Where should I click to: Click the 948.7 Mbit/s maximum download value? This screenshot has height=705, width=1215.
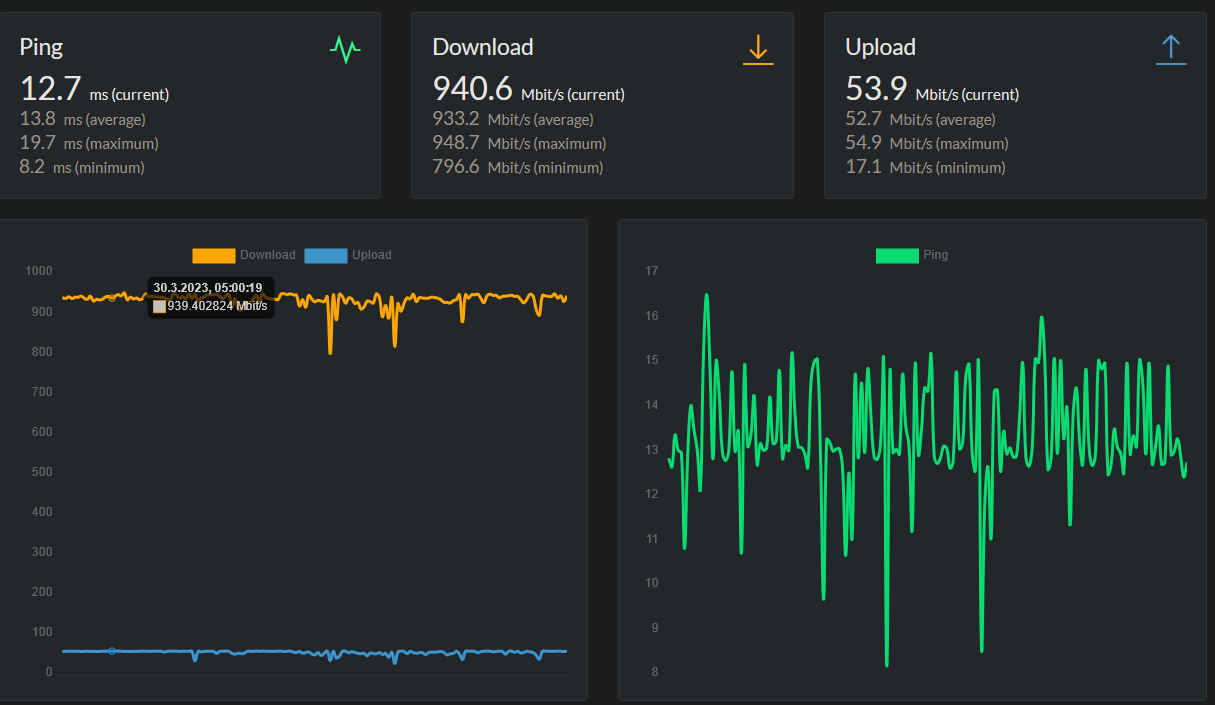tap(519, 143)
